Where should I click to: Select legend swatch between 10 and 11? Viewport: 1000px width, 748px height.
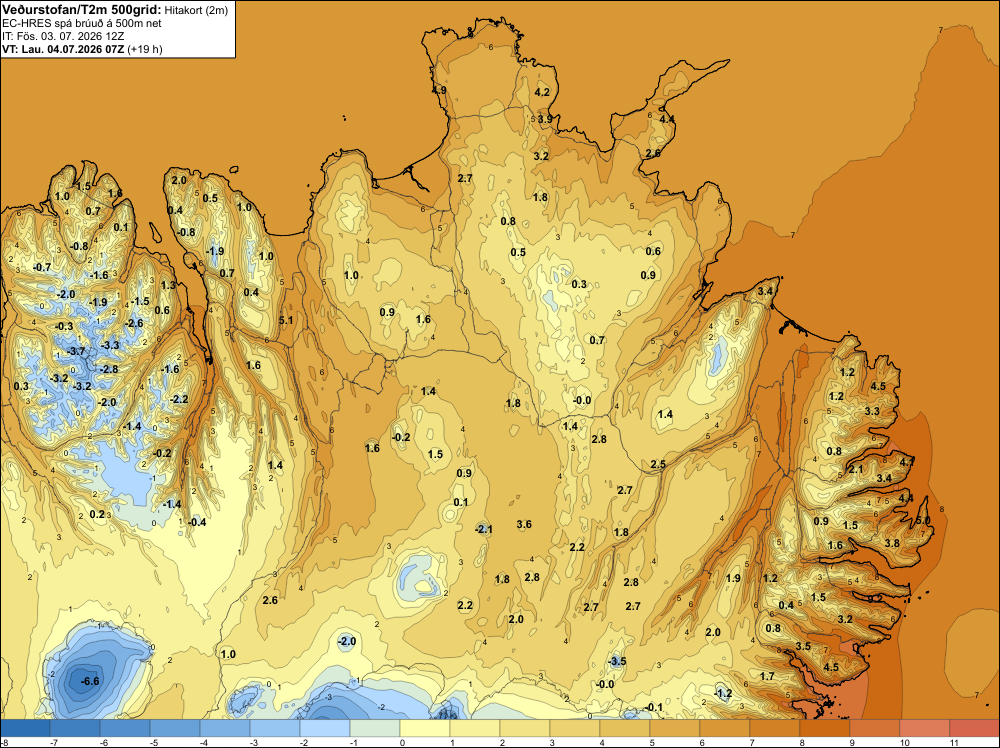click(x=924, y=728)
